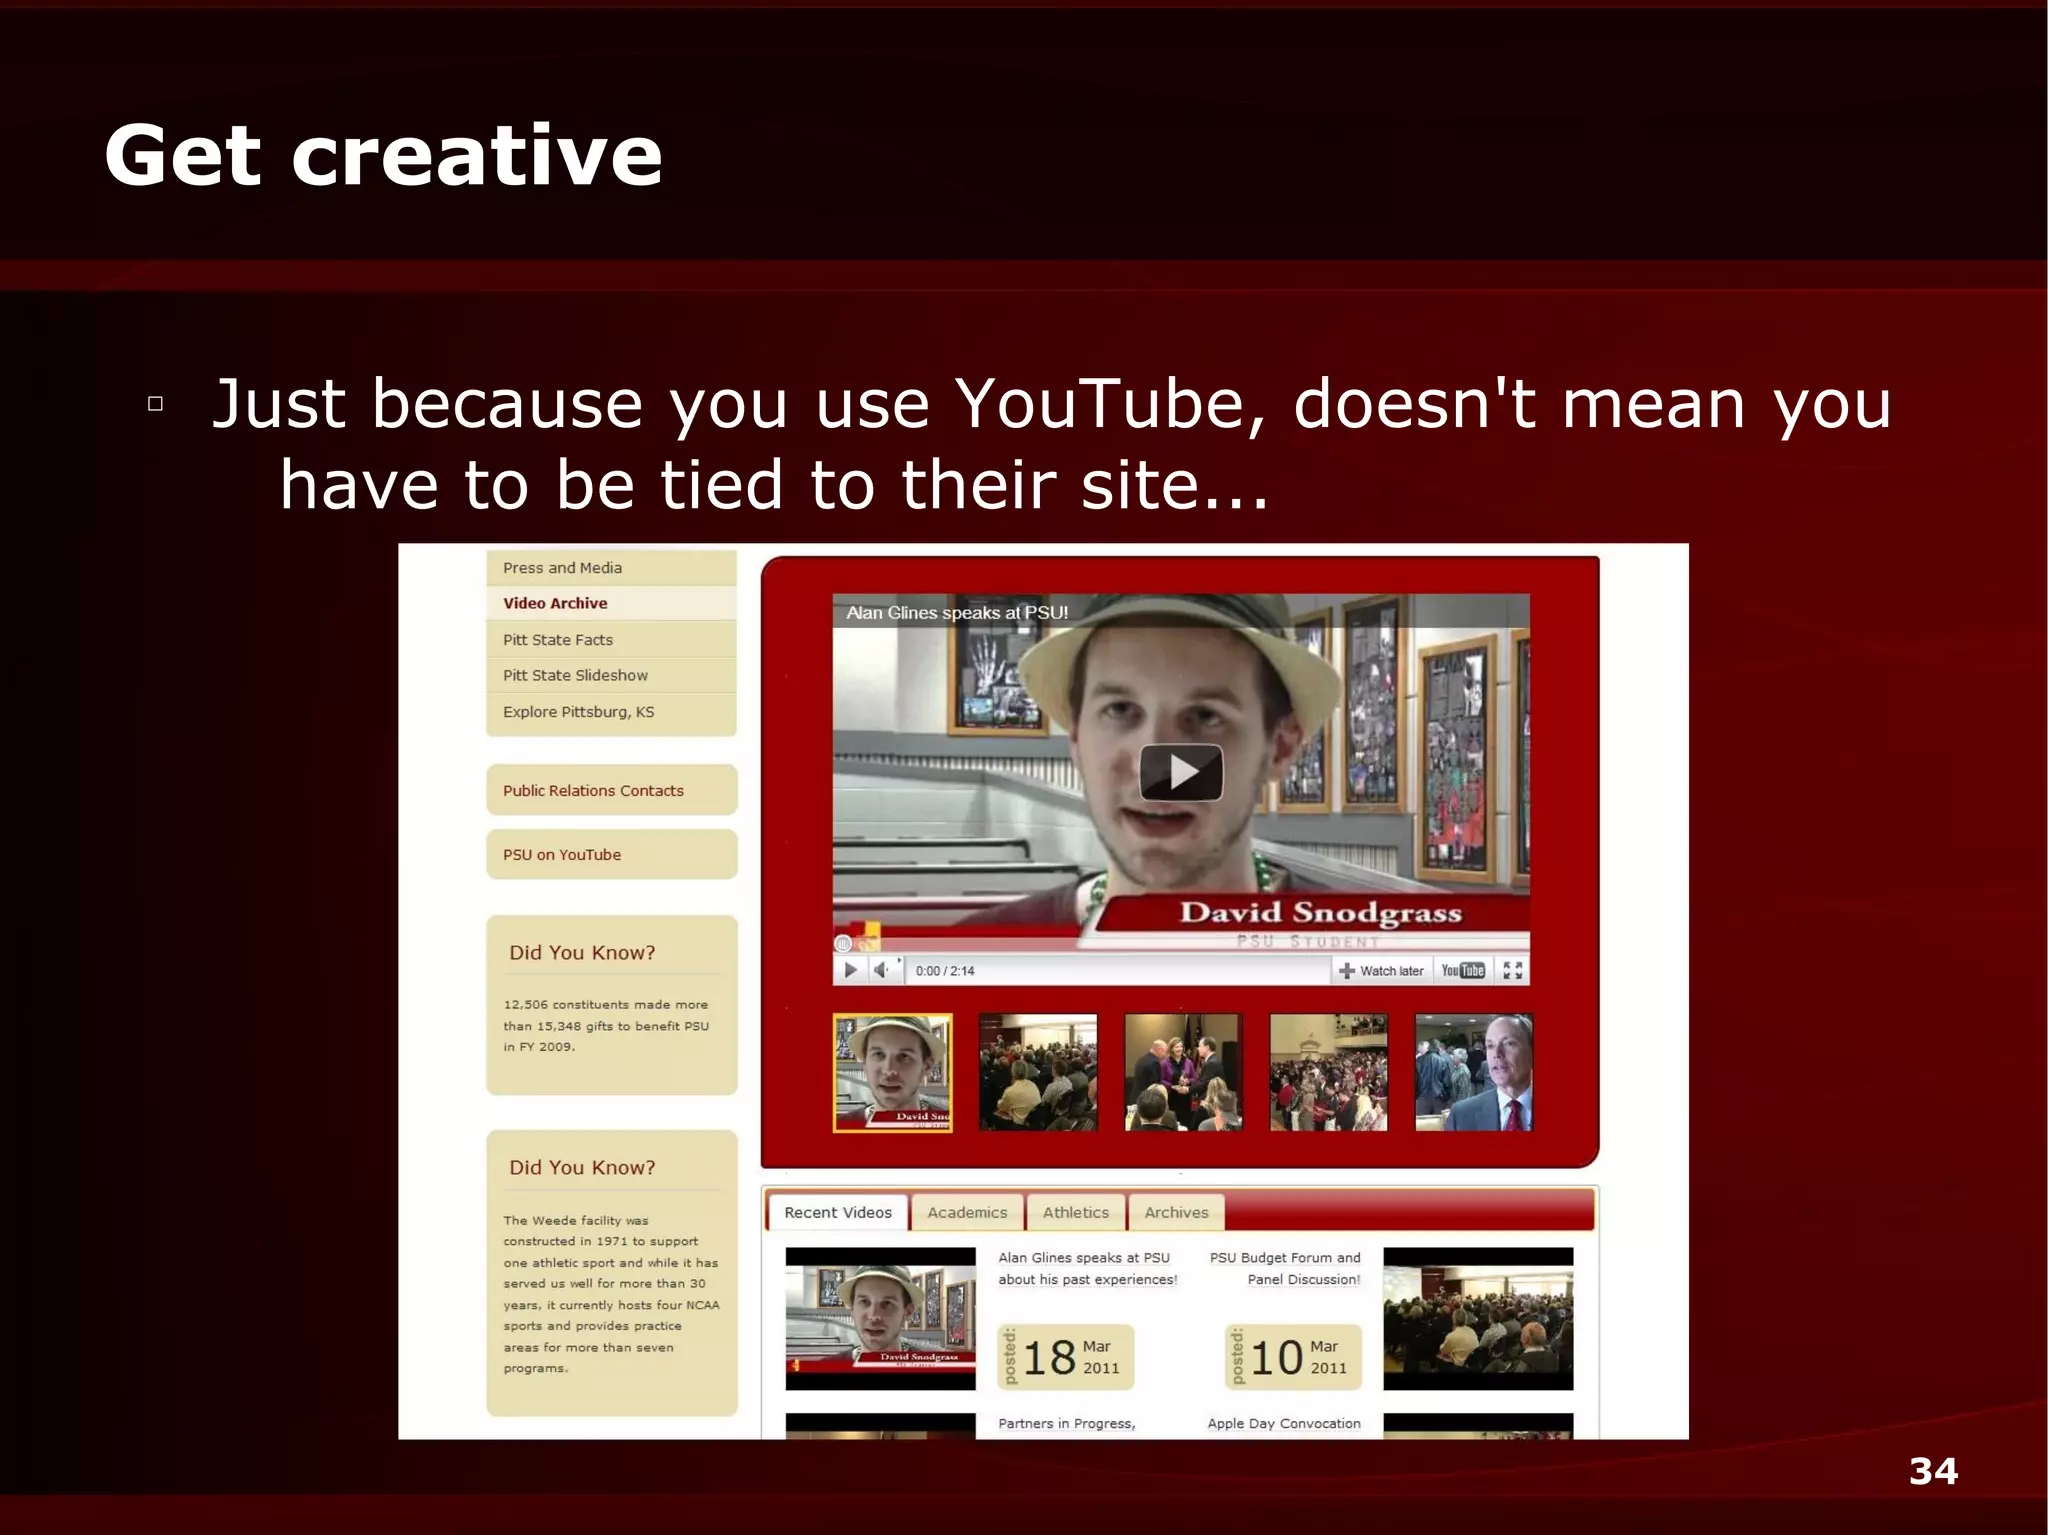Click the 0:00 / 2:14 time display
Image resolution: width=2048 pixels, height=1535 pixels.
(945, 971)
